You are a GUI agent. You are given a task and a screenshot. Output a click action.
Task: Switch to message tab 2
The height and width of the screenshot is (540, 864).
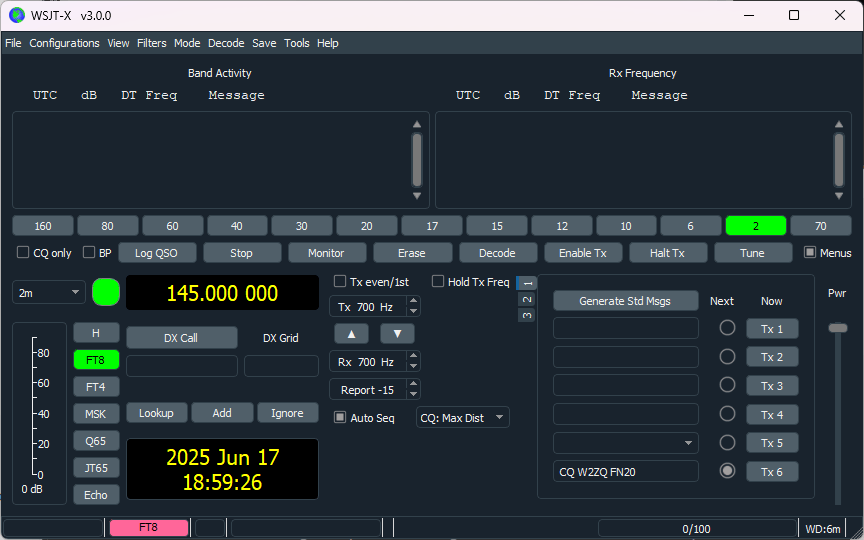527,299
